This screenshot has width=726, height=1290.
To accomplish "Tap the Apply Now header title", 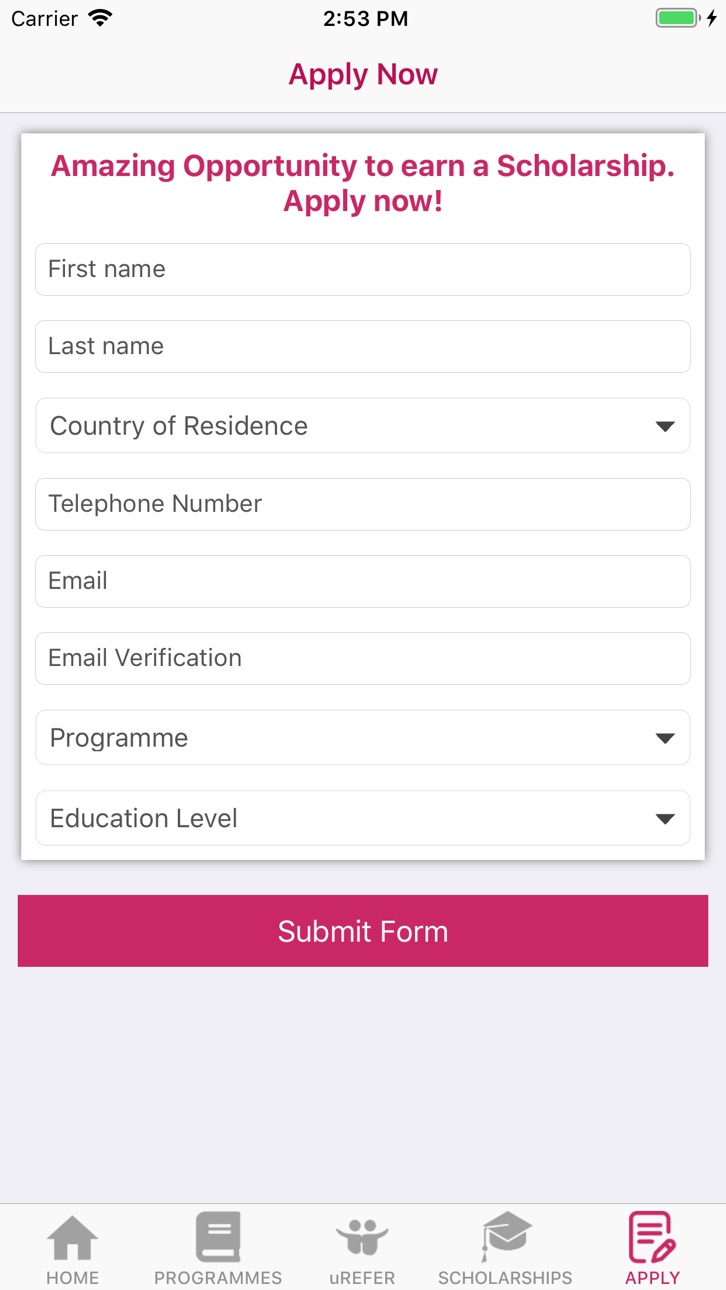I will 363,74.
